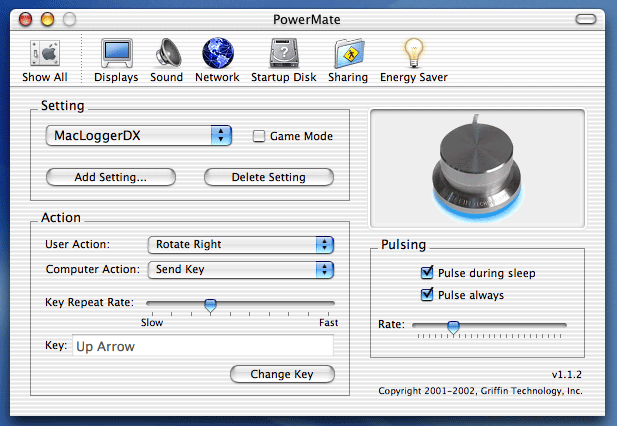Open the Sound preferences icon
This screenshot has width=617, height=426.
point(166,55)
